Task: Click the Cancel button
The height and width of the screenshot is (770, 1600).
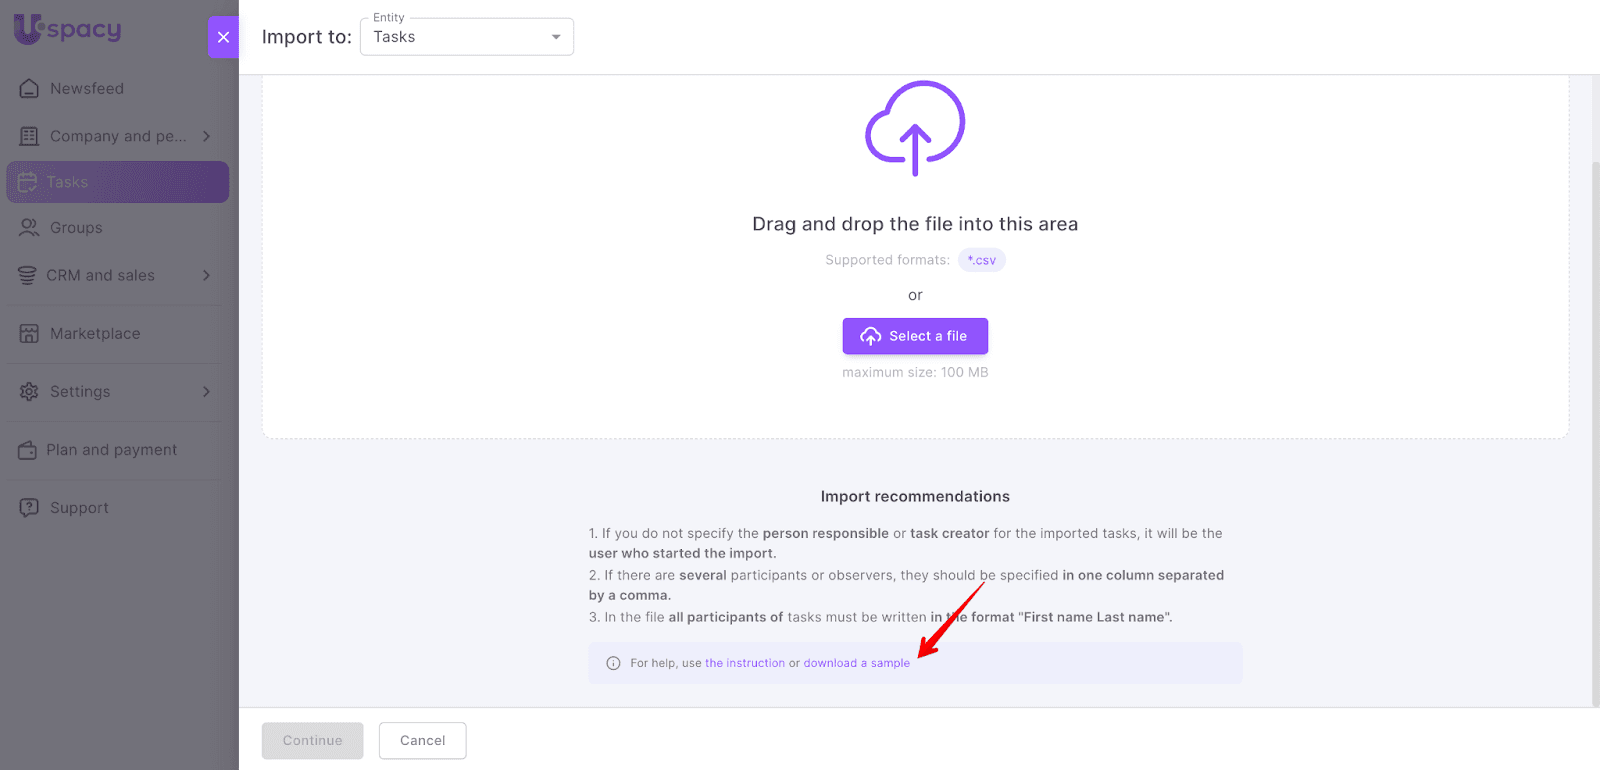Action: click(422, 741)
